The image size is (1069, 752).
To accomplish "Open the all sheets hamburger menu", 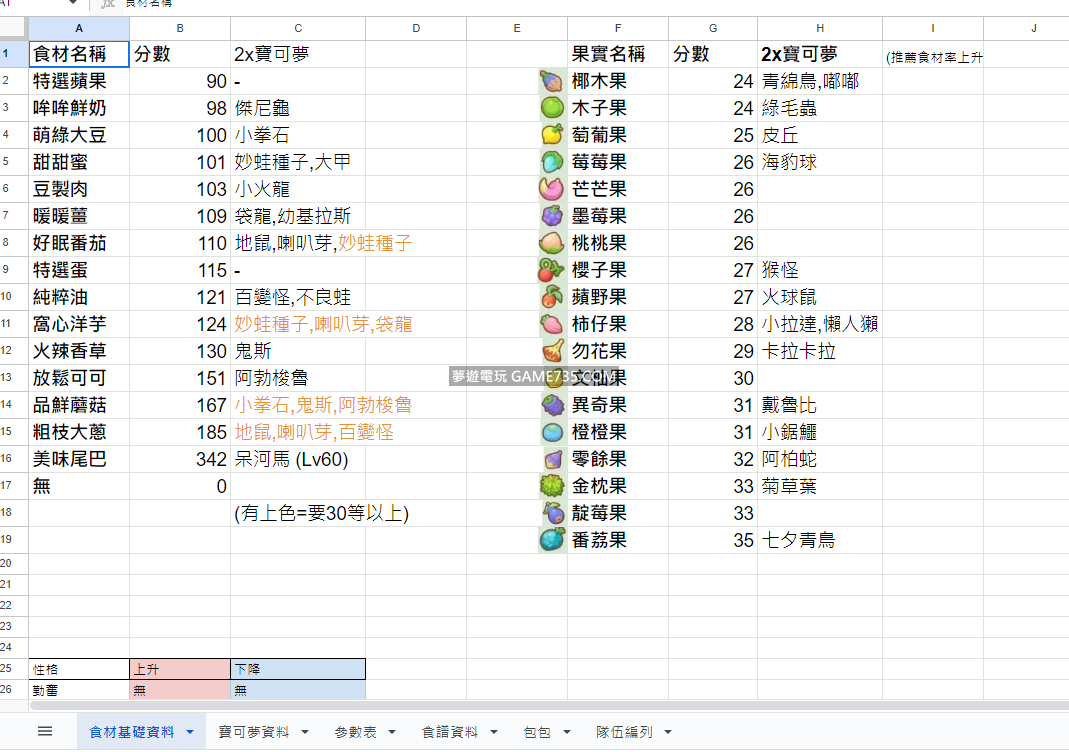I will [x=45, y=731].
